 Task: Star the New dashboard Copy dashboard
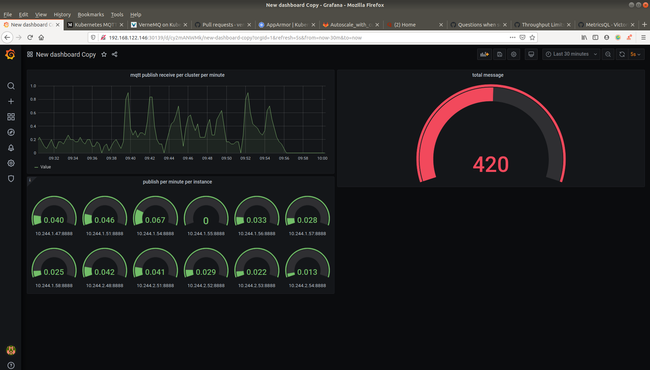104,54
